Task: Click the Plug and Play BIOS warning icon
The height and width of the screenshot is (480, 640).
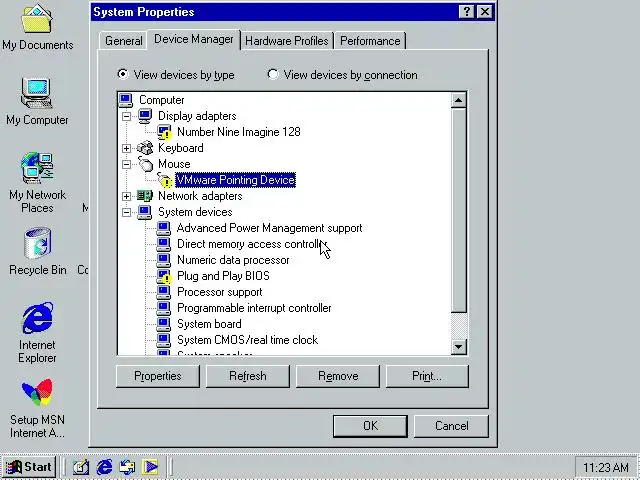Action: (x=164, y=276)
